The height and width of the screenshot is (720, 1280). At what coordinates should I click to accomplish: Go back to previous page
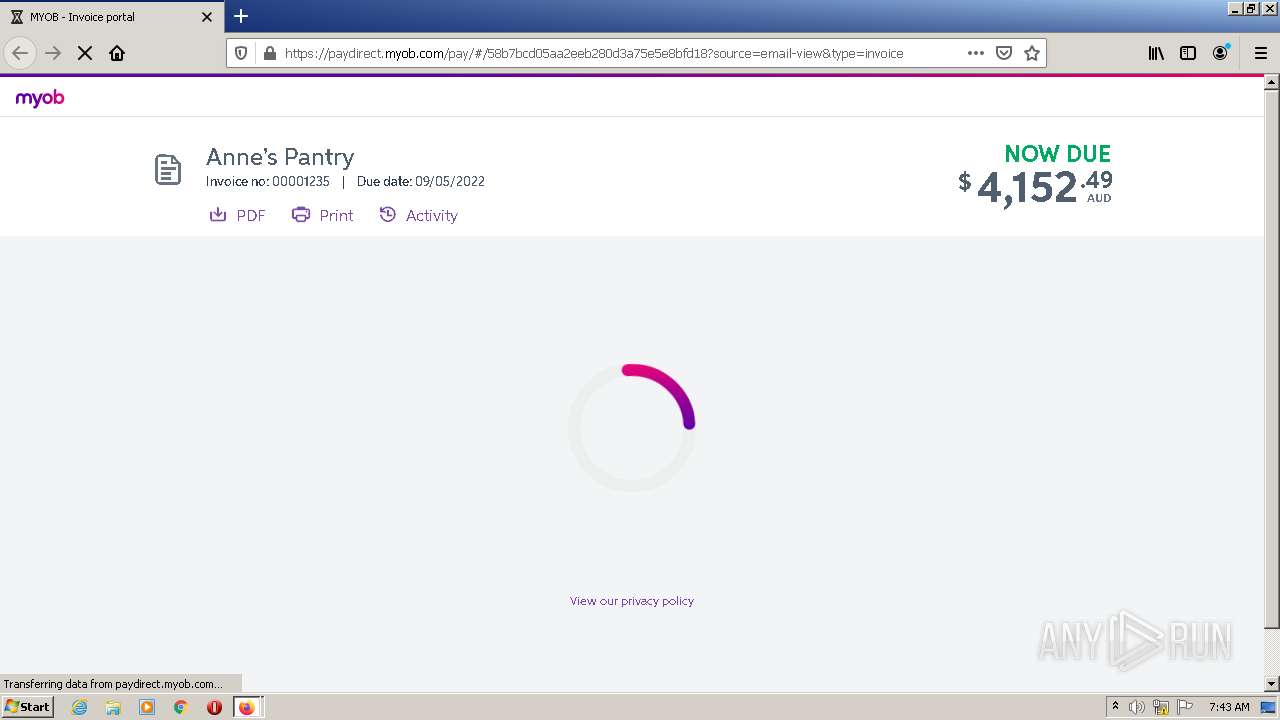(20, 53)
